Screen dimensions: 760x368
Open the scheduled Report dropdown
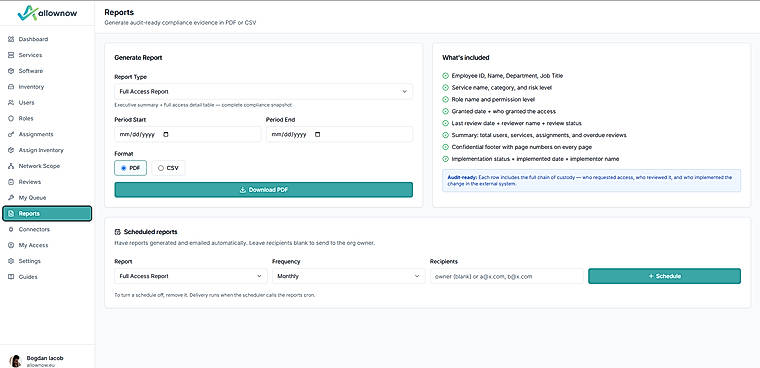pyautogui.click(x=190, y=276)
